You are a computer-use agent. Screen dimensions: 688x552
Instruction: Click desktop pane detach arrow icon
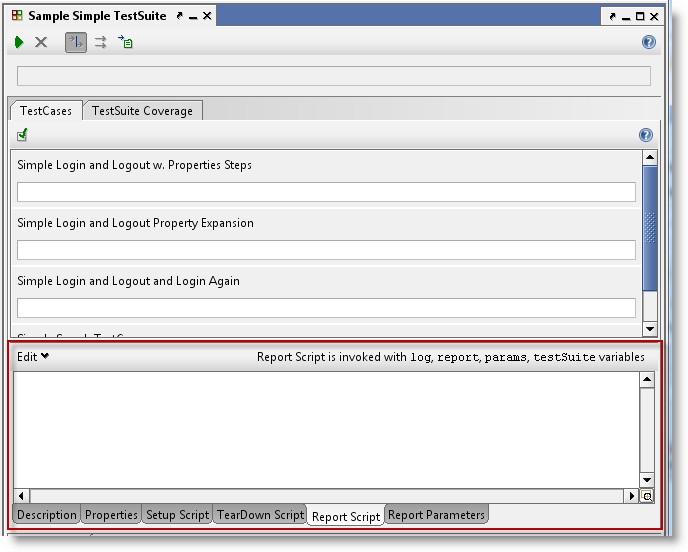pos(613,17)
